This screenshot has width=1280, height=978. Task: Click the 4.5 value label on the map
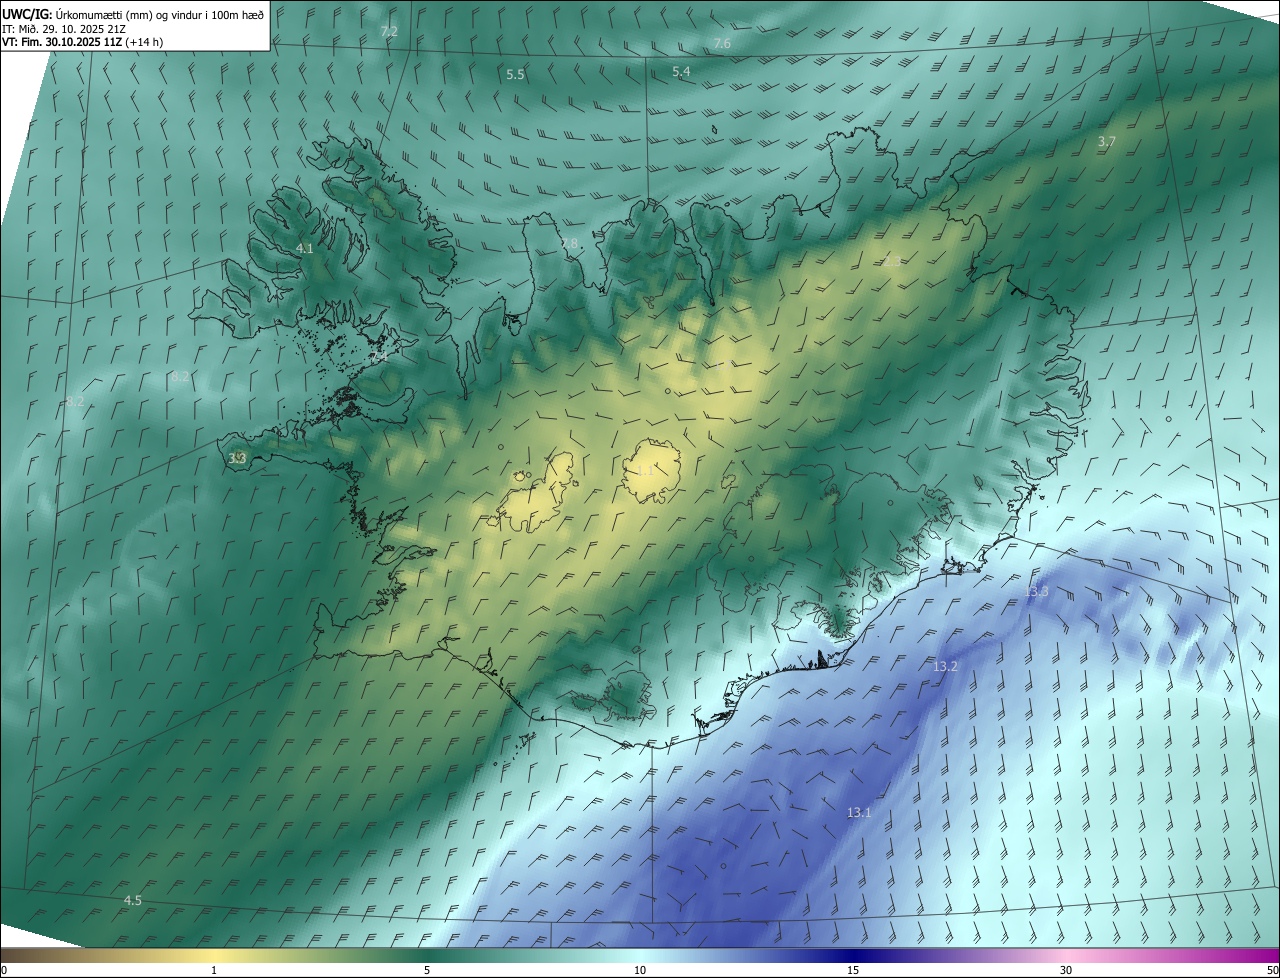(x=132, y=901)
